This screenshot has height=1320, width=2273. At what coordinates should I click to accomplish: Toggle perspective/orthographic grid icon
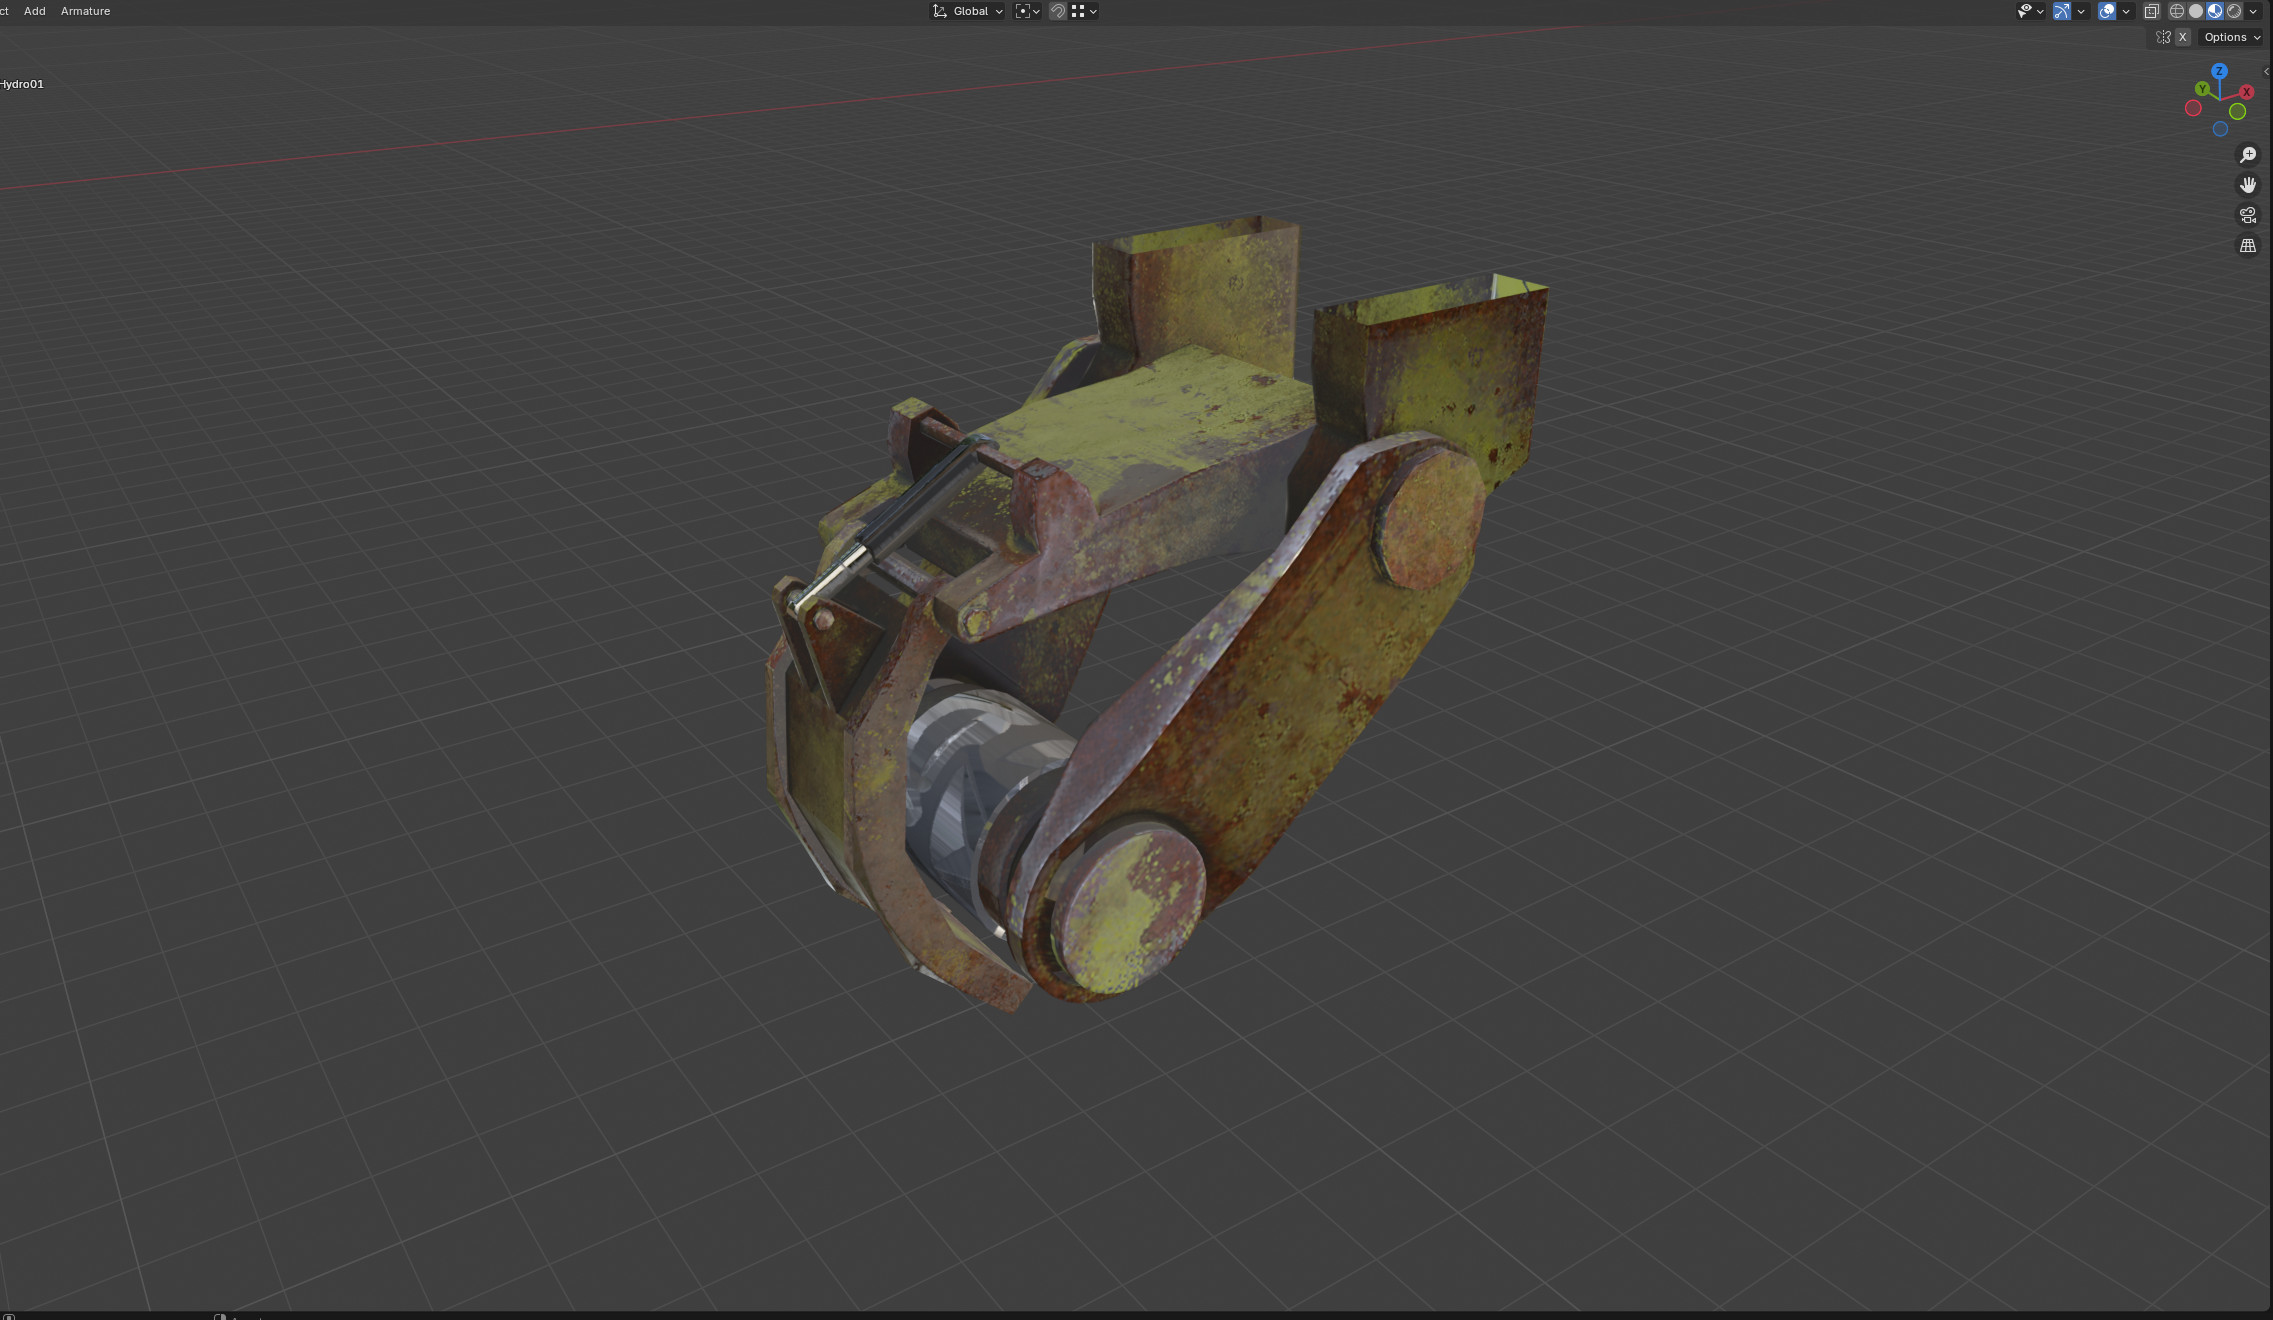(2248, 245)
